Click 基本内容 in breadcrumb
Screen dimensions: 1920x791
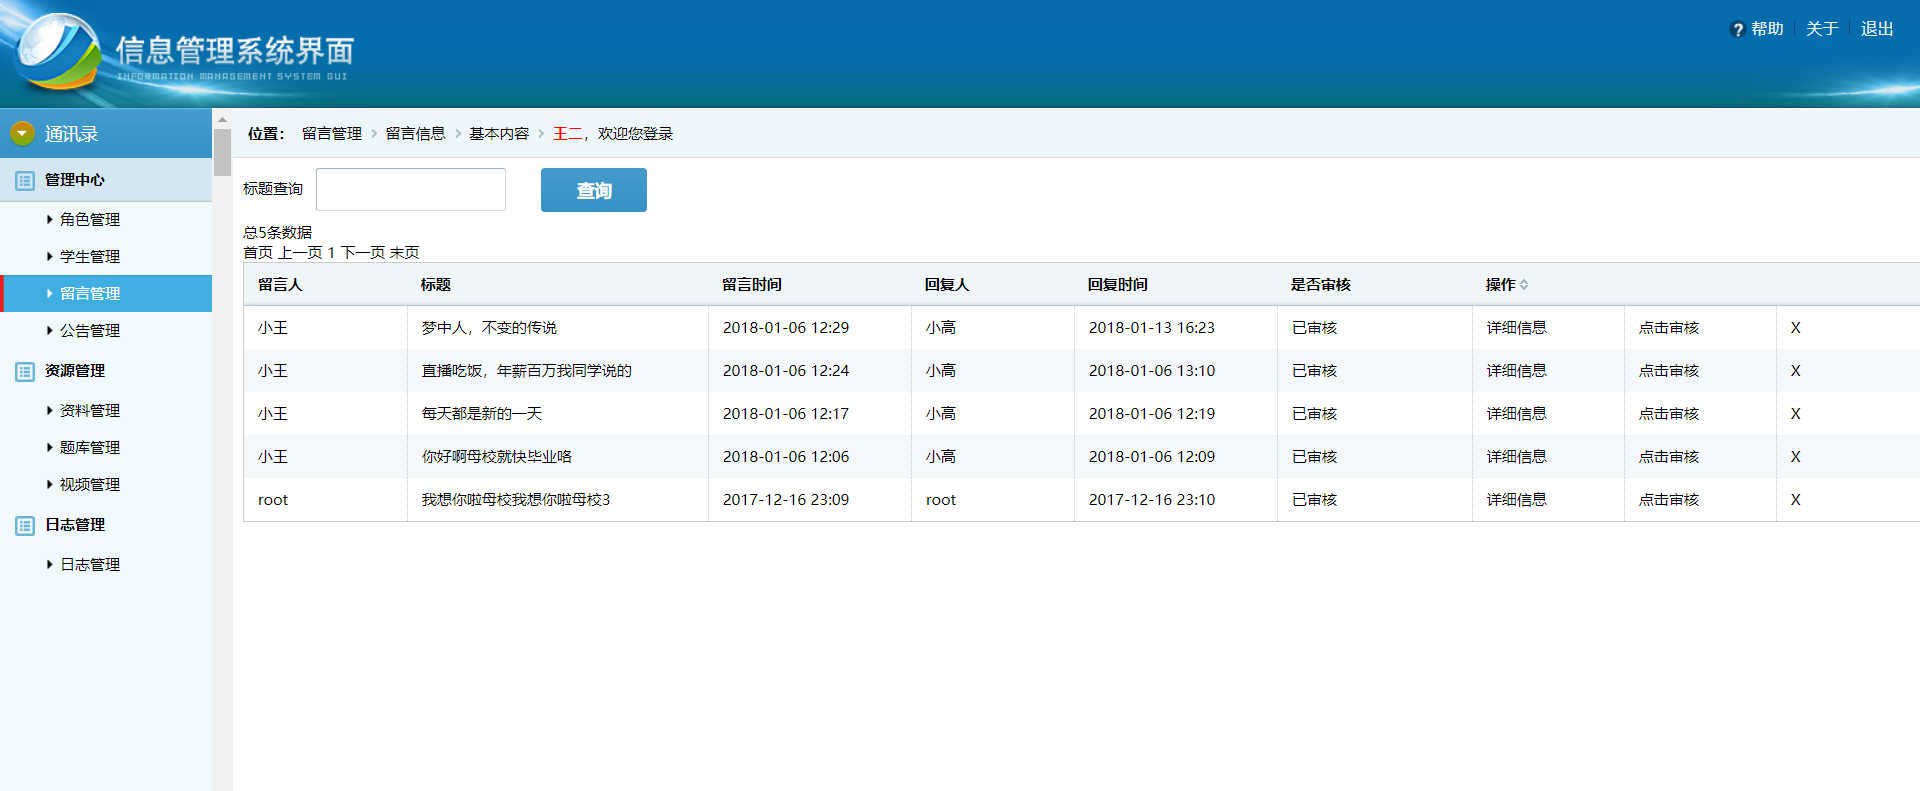(499, 133)
